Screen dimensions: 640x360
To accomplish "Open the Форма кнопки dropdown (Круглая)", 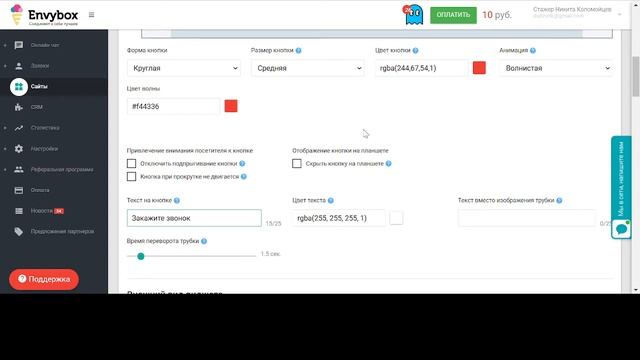I will [184, 68].
